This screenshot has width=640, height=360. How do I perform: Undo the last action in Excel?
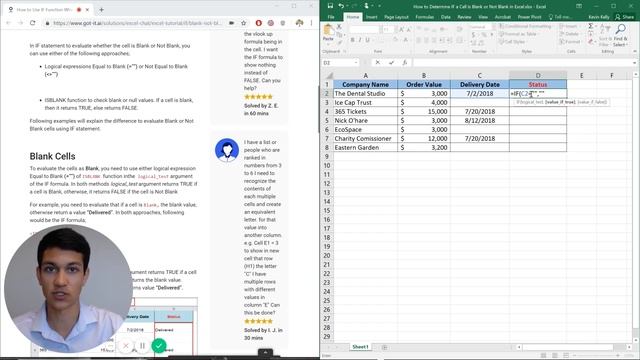(x=341, y=6)
